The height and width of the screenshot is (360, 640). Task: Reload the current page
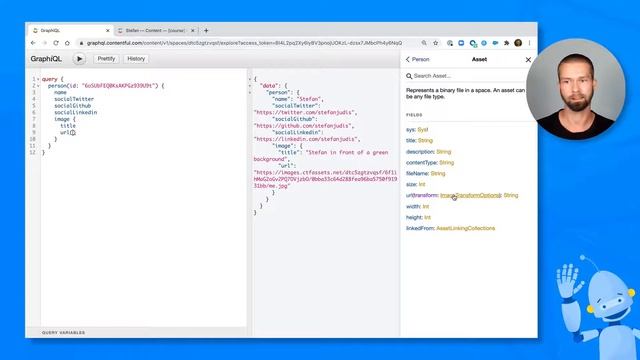56,43
